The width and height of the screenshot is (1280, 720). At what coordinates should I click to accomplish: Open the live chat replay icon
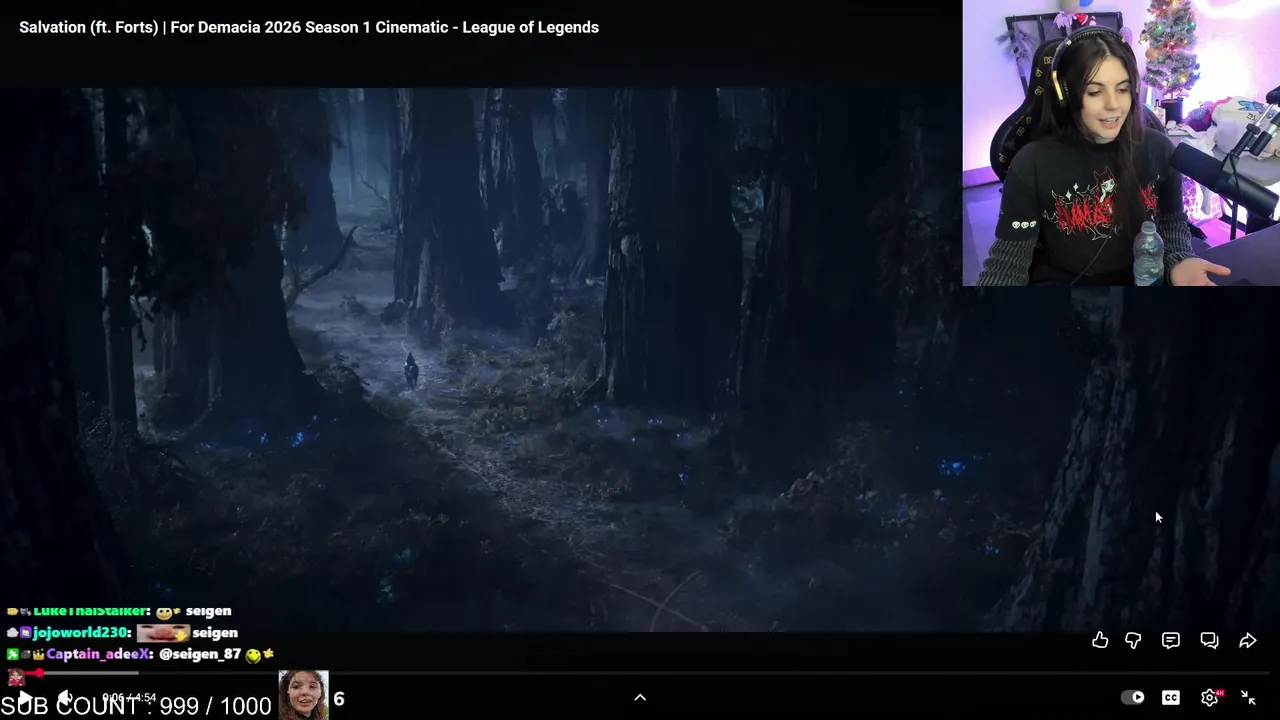[1209, 640]
